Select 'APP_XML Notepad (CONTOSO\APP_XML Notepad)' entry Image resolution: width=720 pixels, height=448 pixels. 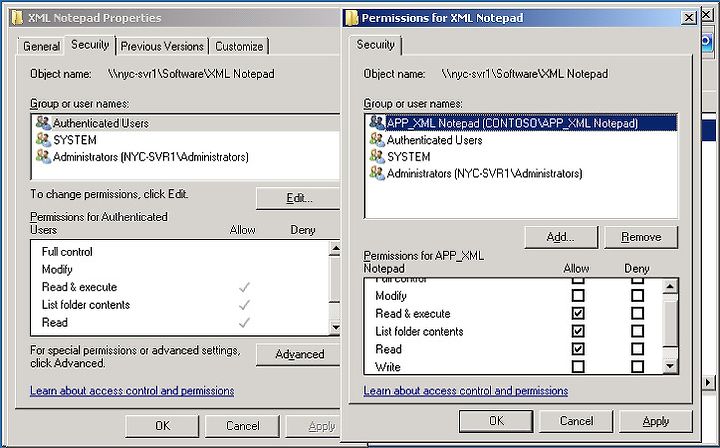pyautogui.click(x=522, y=123)
